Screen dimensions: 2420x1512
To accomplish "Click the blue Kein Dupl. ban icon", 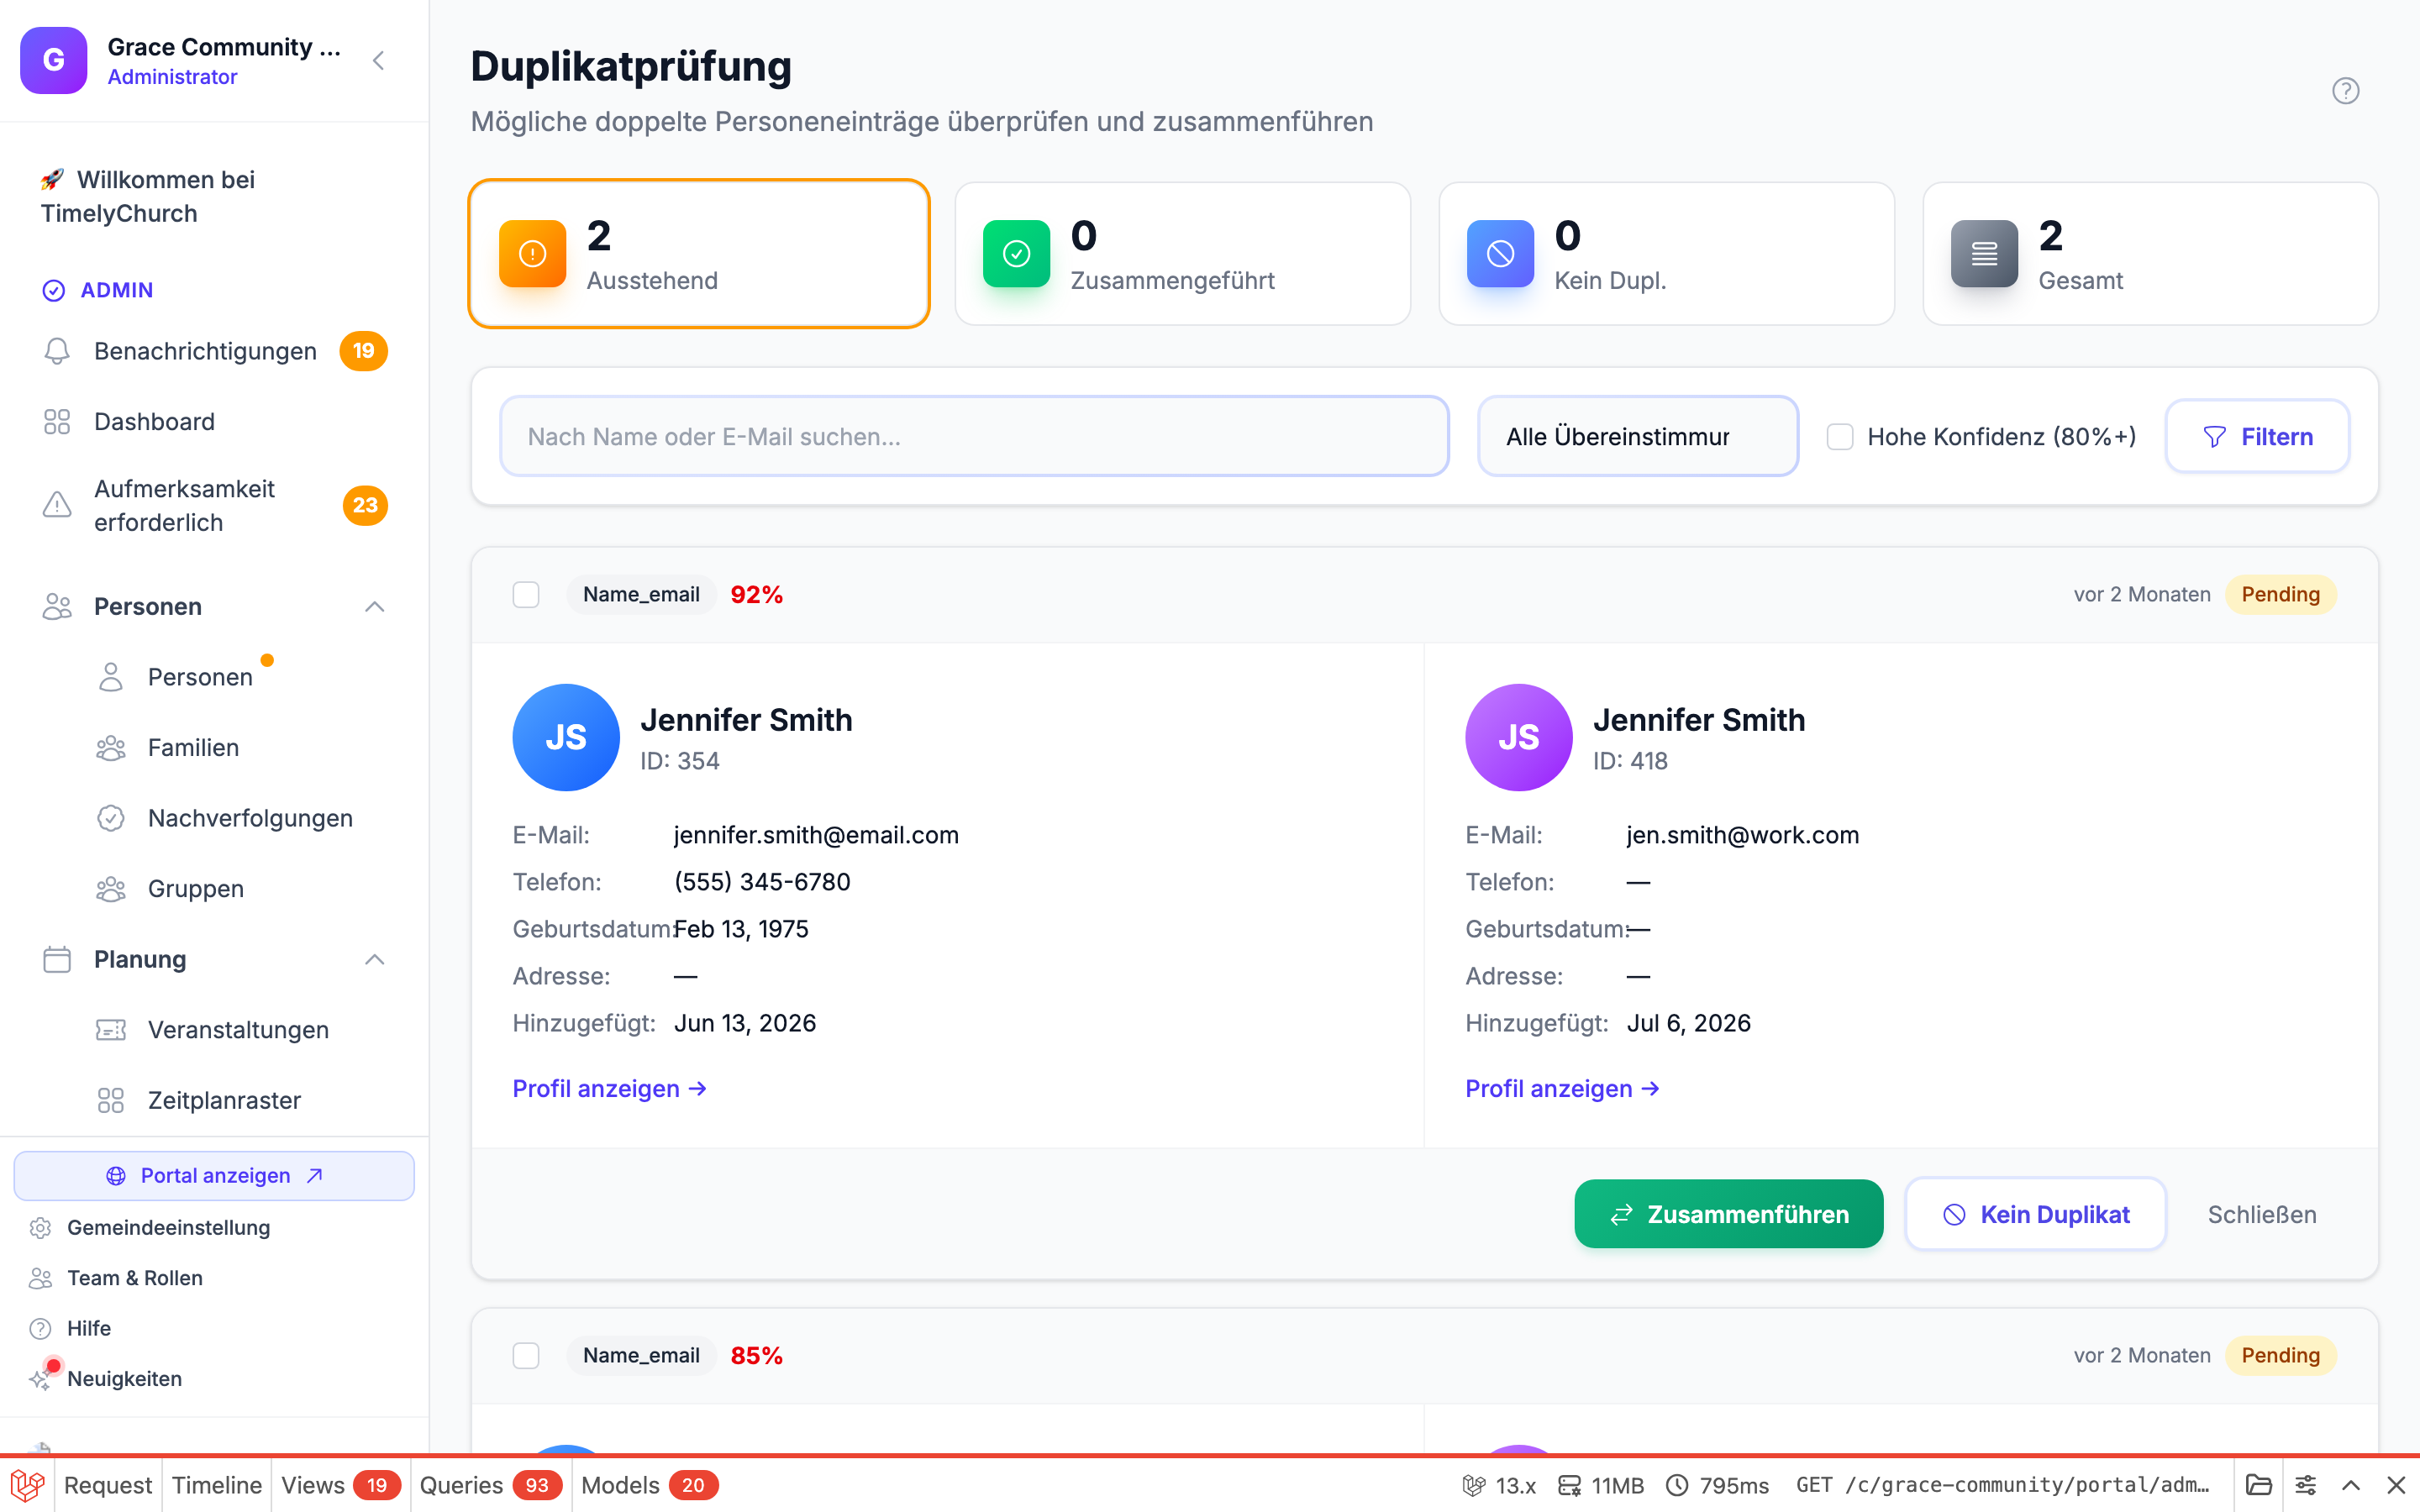I will pos(1500,254).
